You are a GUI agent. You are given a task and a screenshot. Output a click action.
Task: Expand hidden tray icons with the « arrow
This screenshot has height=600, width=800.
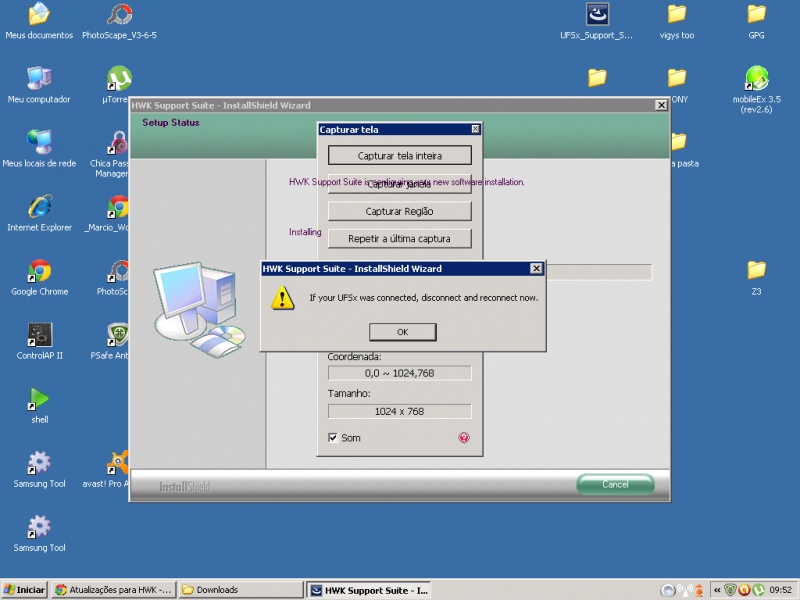click(717, 590)
